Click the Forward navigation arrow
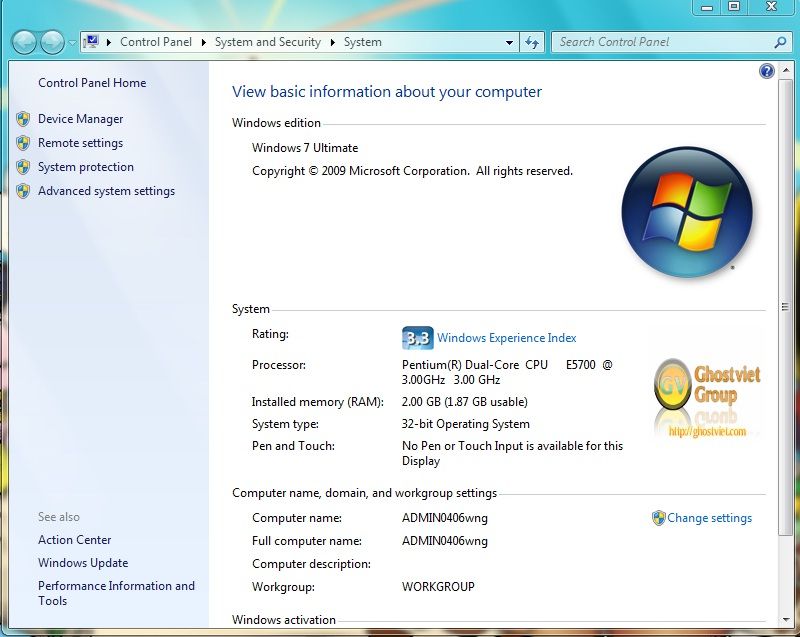Image resolution: width=800 pixels, height=637 pixels. (x=52, y=42)
